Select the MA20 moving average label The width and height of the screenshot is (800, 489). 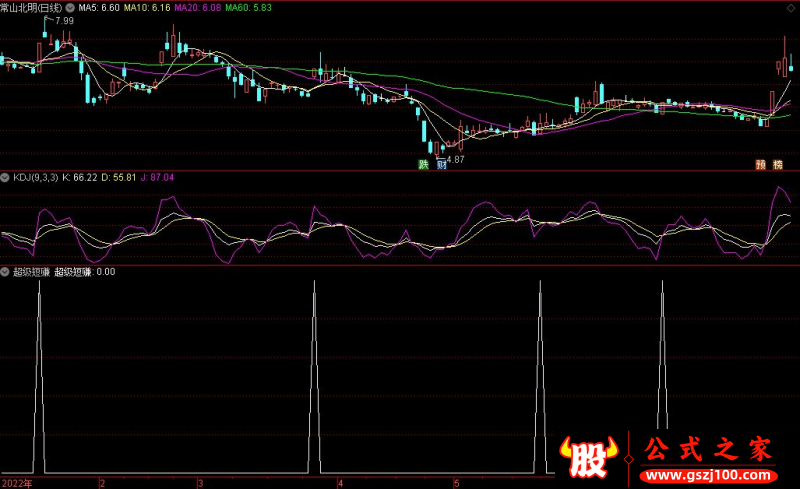click(x=197, y=8)
